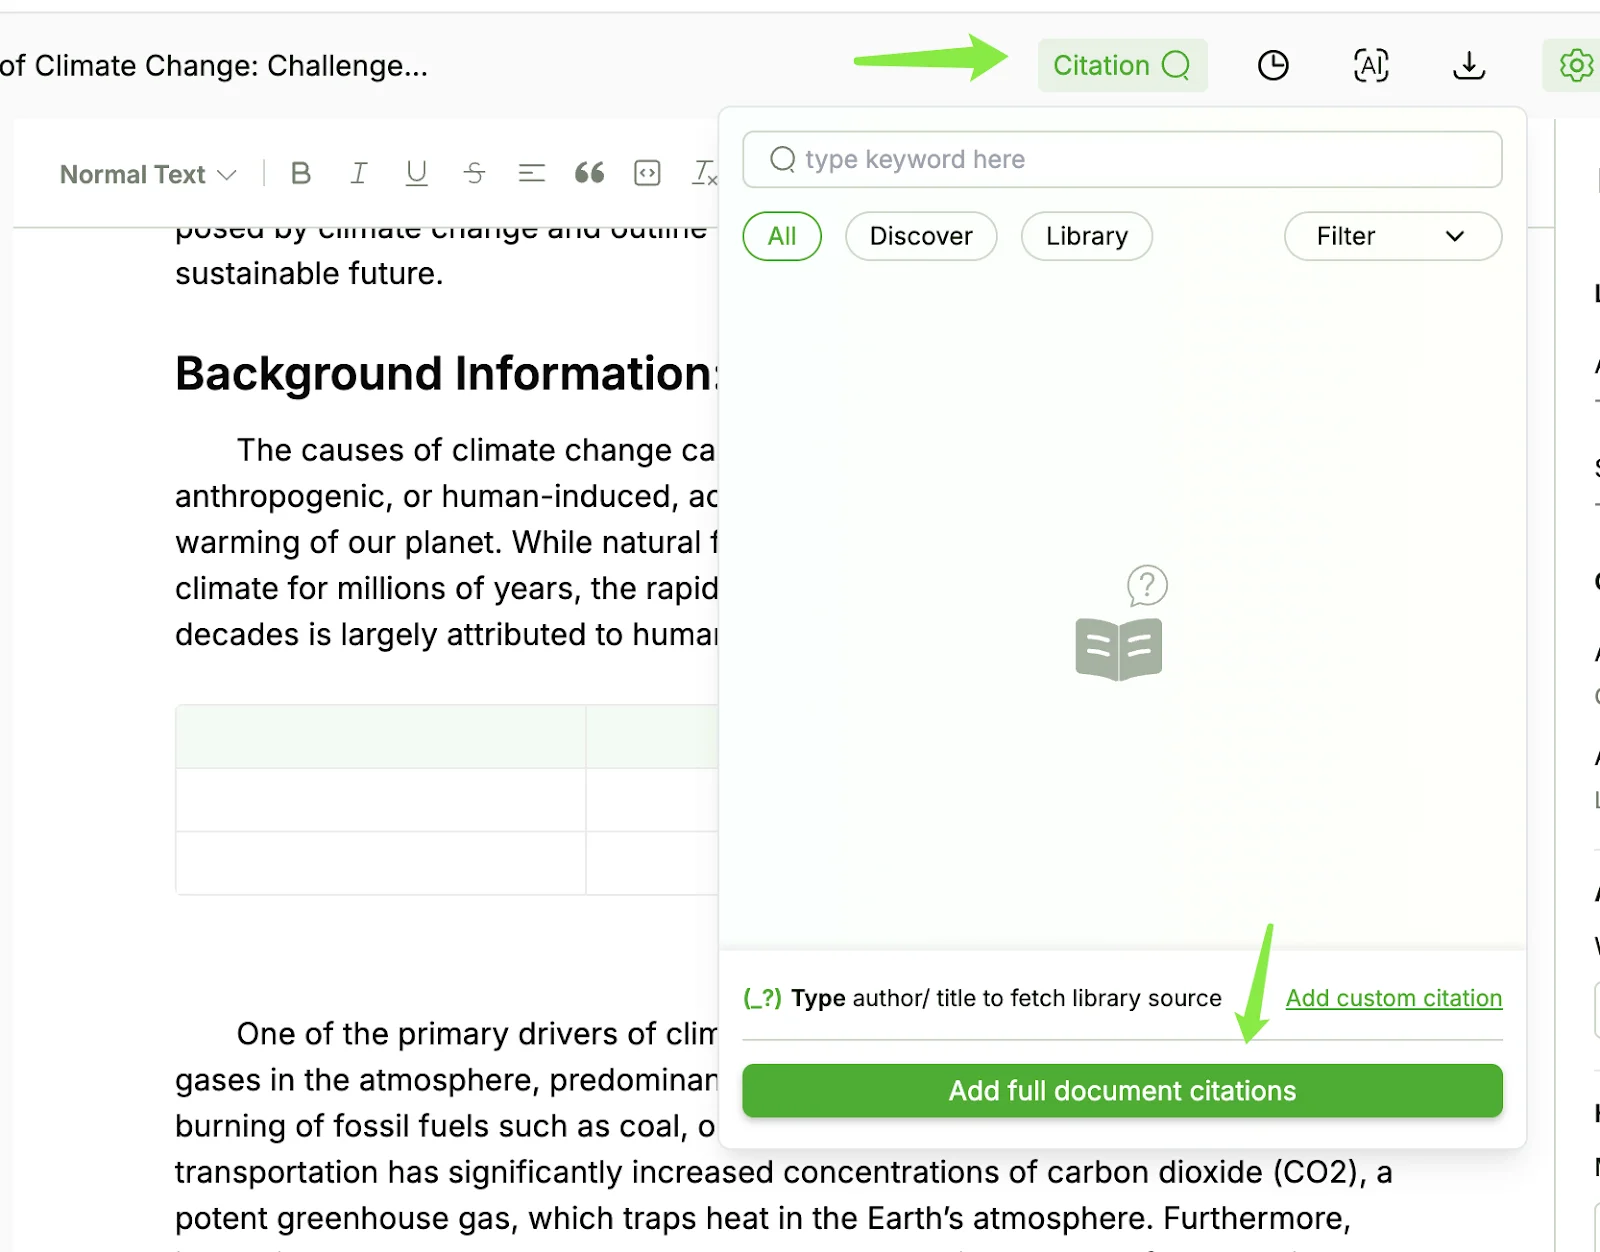The image size is (1600, 1252).
Task: Click the first header cell of the table
Action: click(x=381, y=737)
